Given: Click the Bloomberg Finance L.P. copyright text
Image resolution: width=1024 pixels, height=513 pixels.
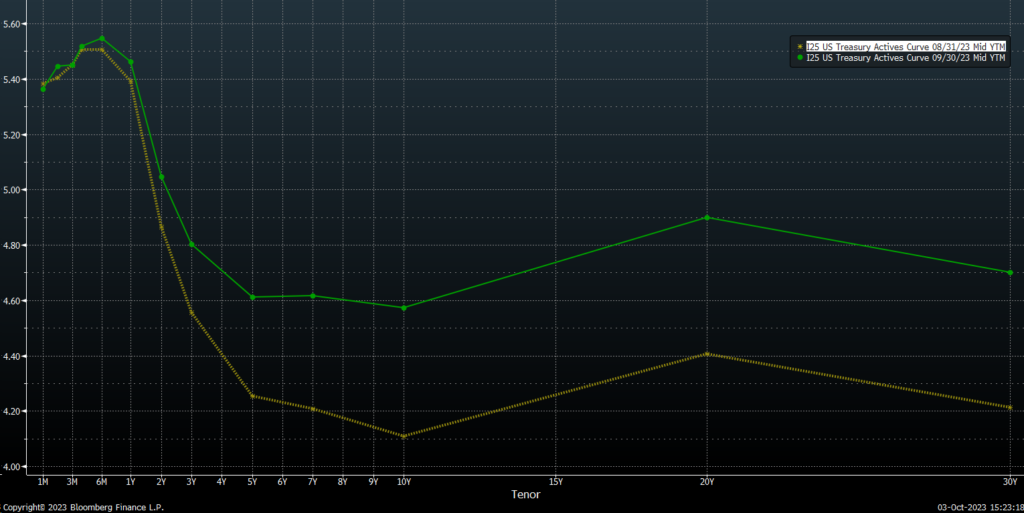Looking at the screenshot, I should [x=82, y=507].
